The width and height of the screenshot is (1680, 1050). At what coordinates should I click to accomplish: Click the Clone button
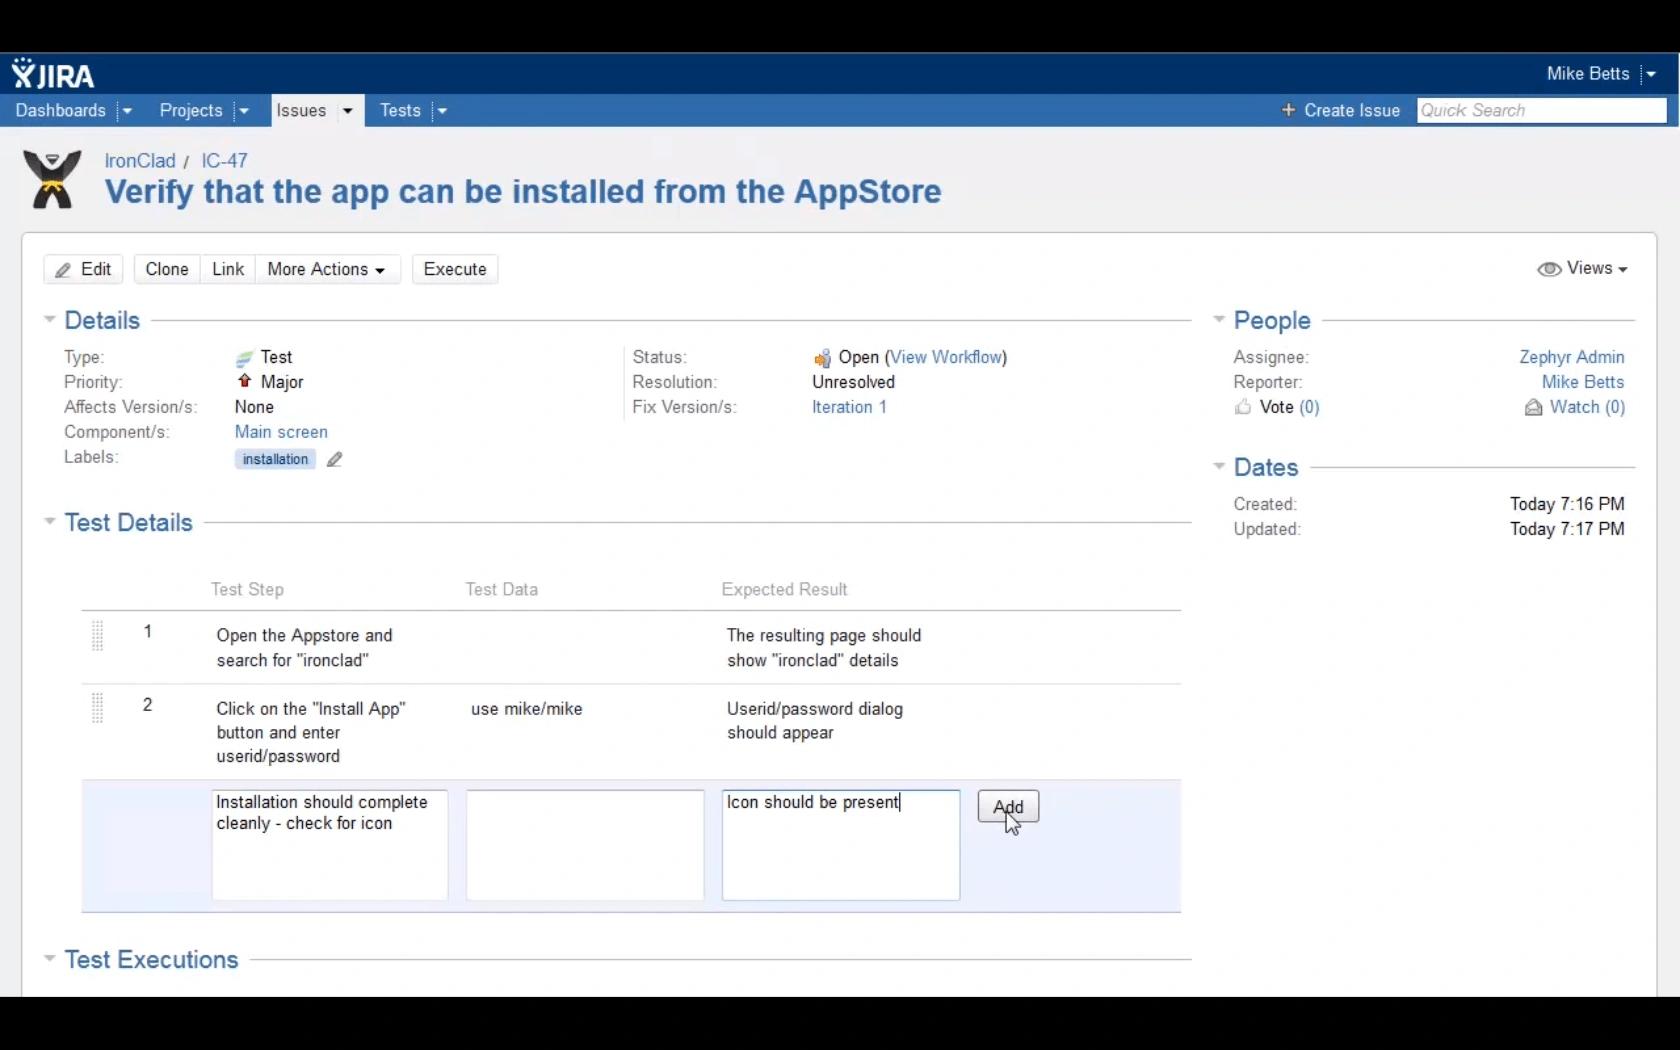coord(167,269)
